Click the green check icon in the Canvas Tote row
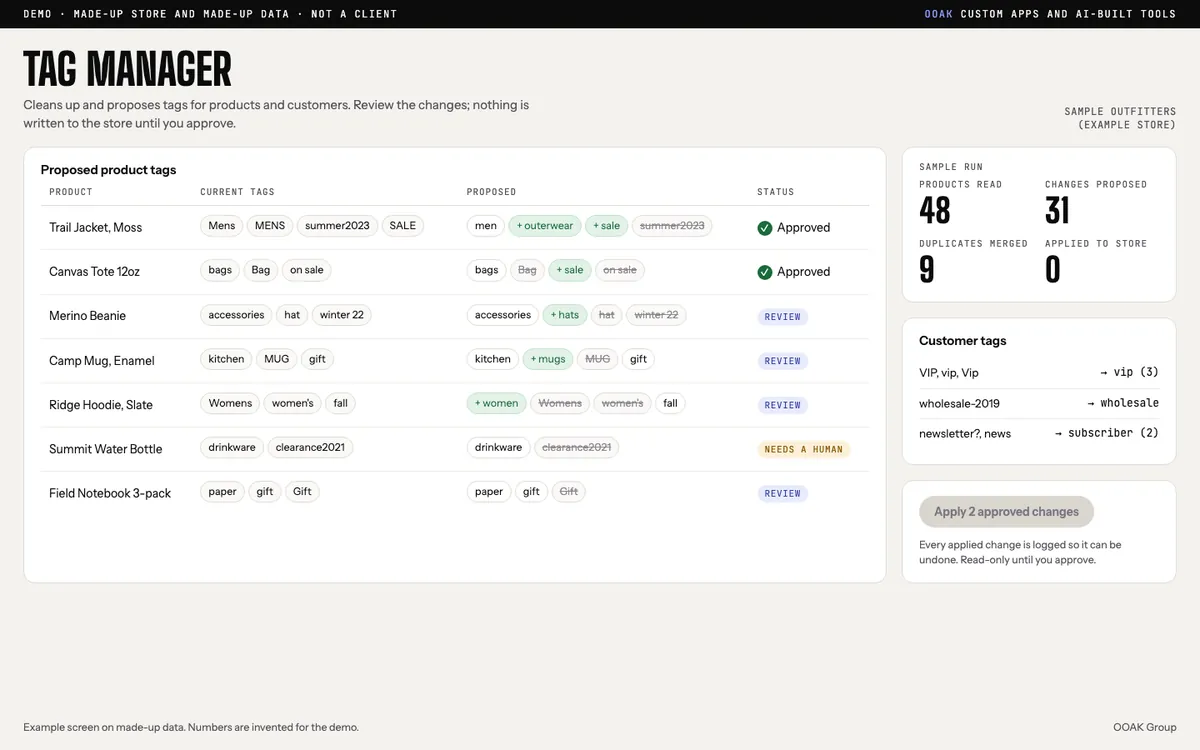This screenshot has width=1200, height=750. (765, 272)
